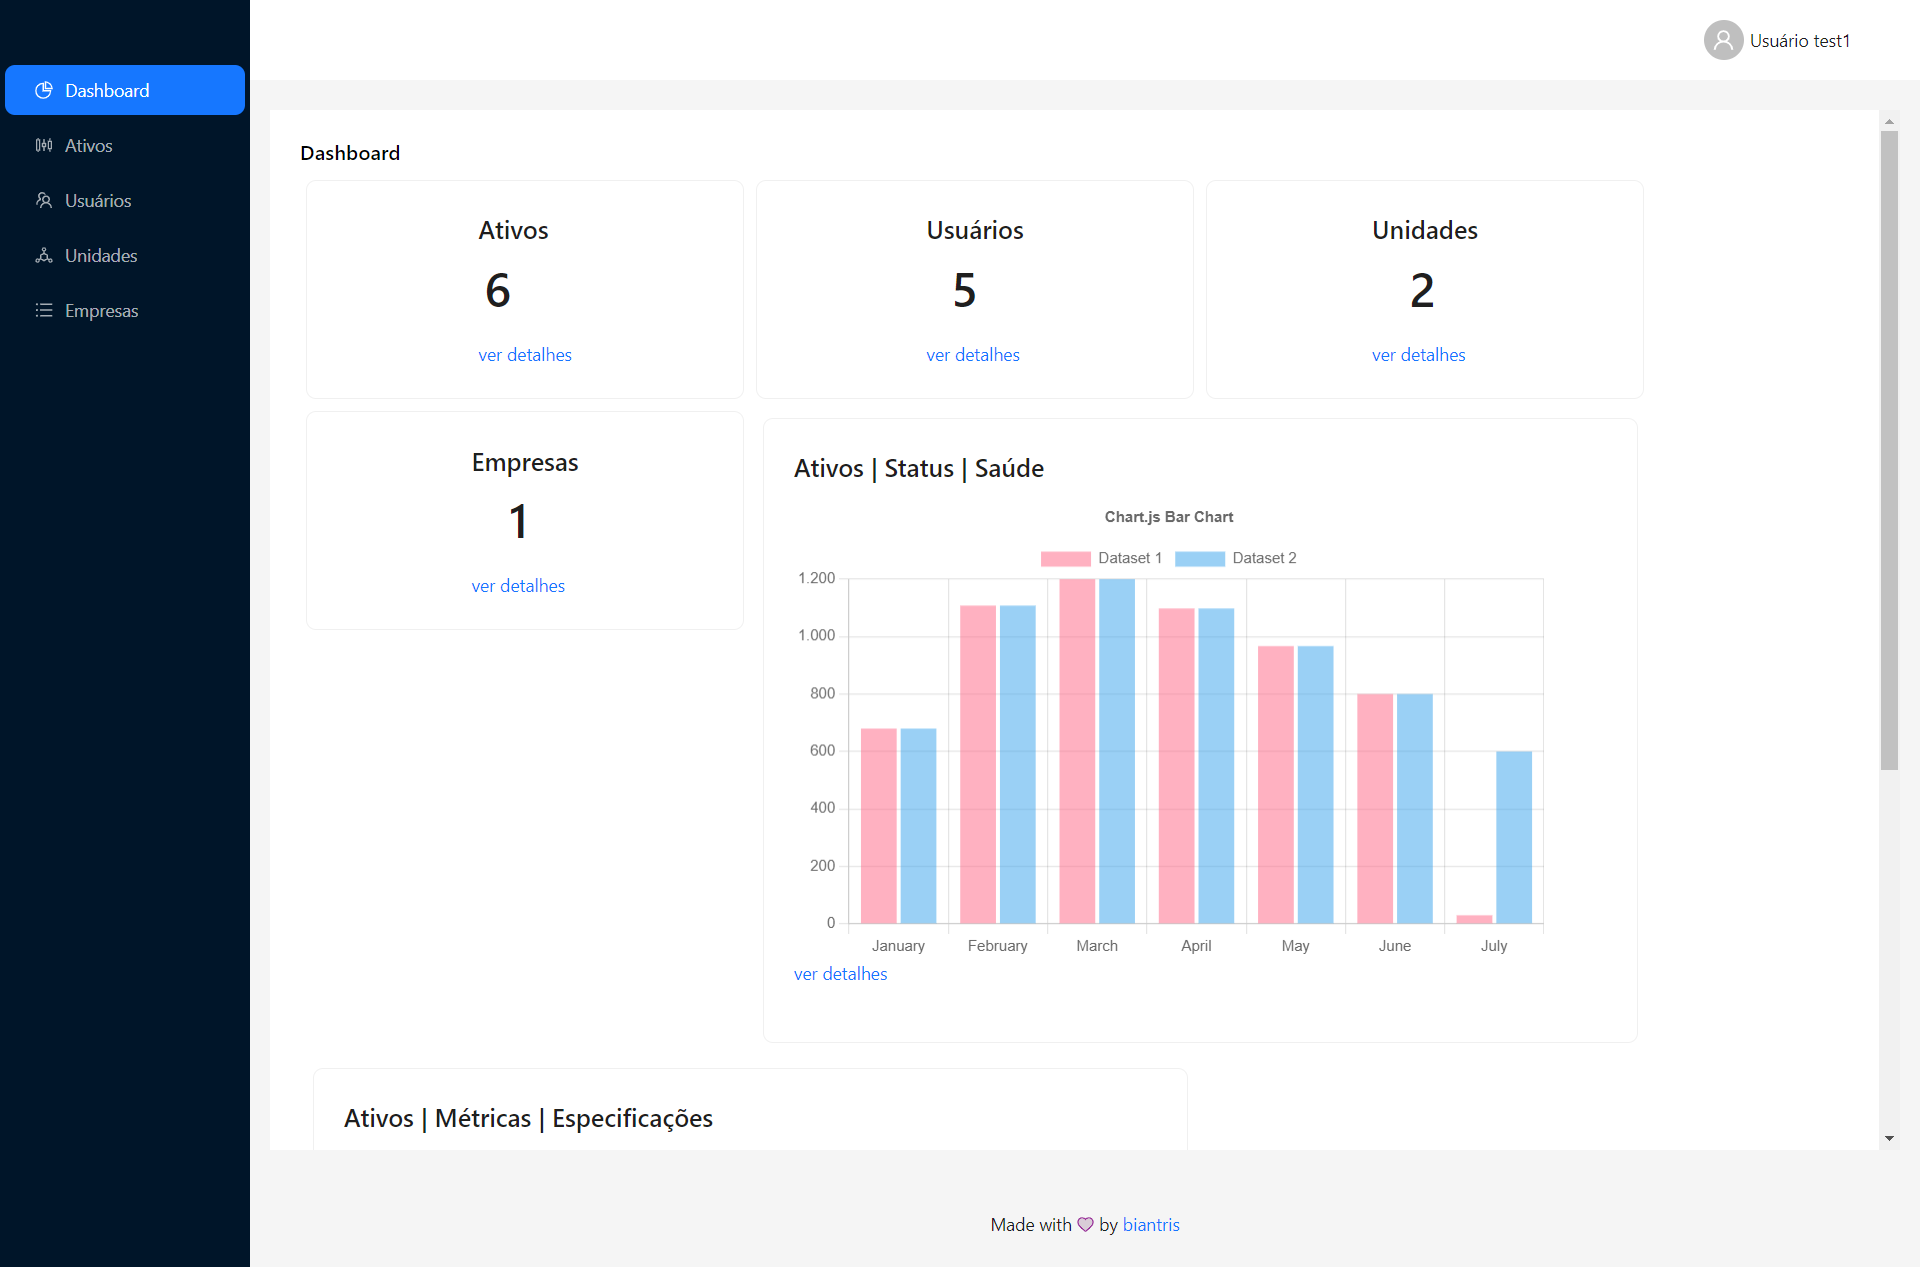The height and width of the screenshot is (1267, 1920).
Task: Open ver detalhes under Usuários card
Action: pyautogui.click(x=973, y=355)
